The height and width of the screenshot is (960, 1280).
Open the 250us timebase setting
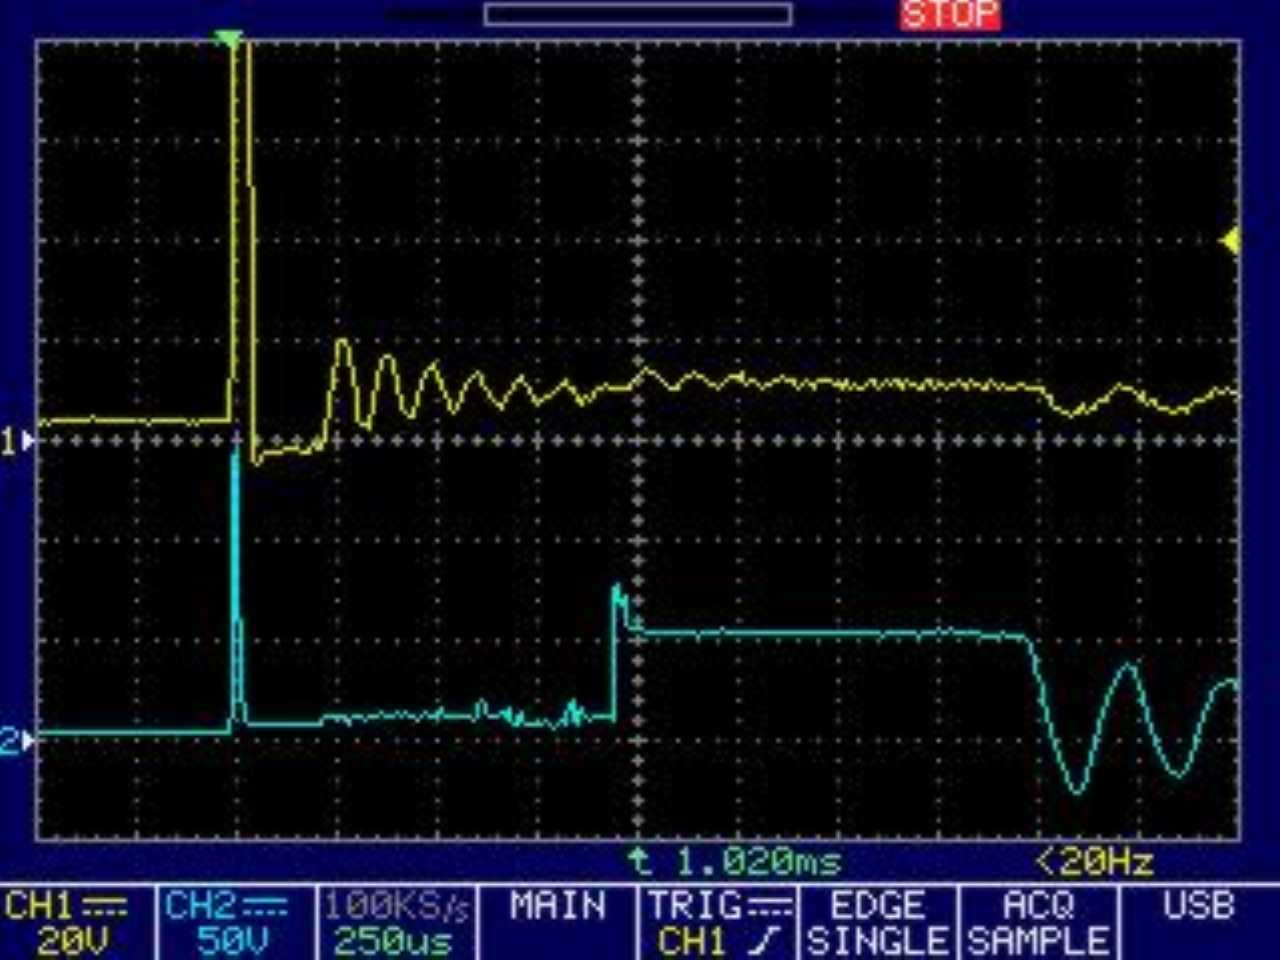click(x=392, y=941)
